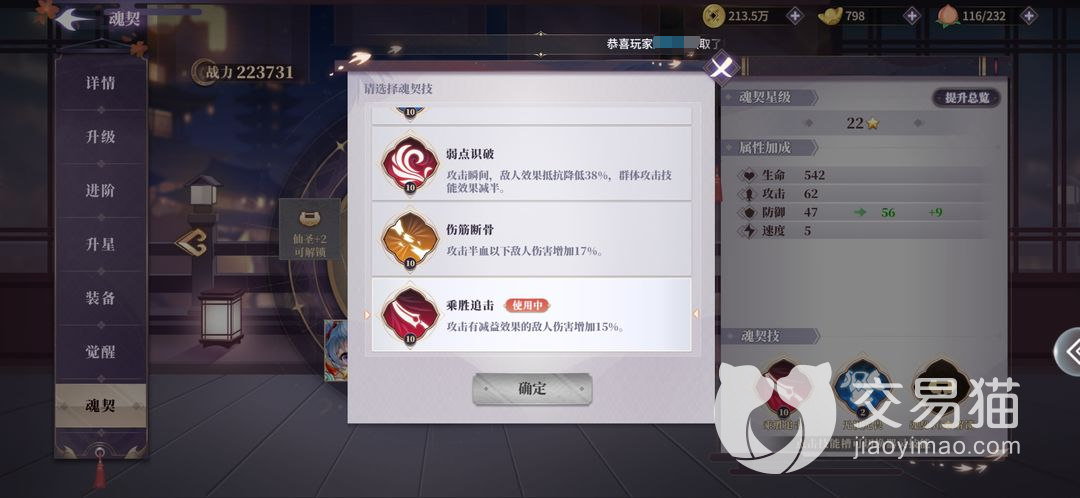
Task: Add gold ingots with the 798 plus icon
Action: click(912, 15)
